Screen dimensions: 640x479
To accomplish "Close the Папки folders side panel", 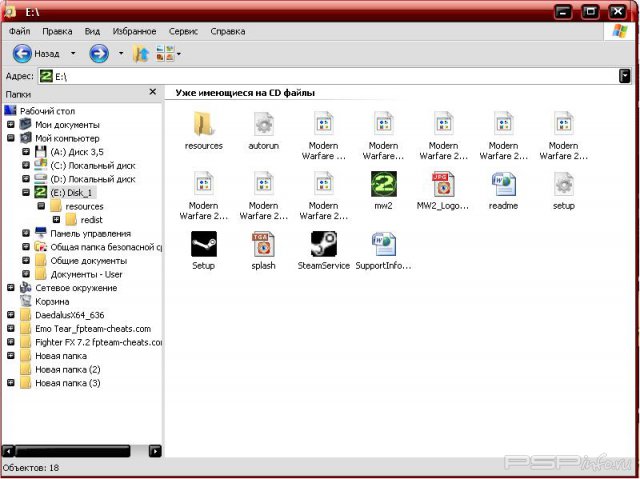I will coord(153,92).
